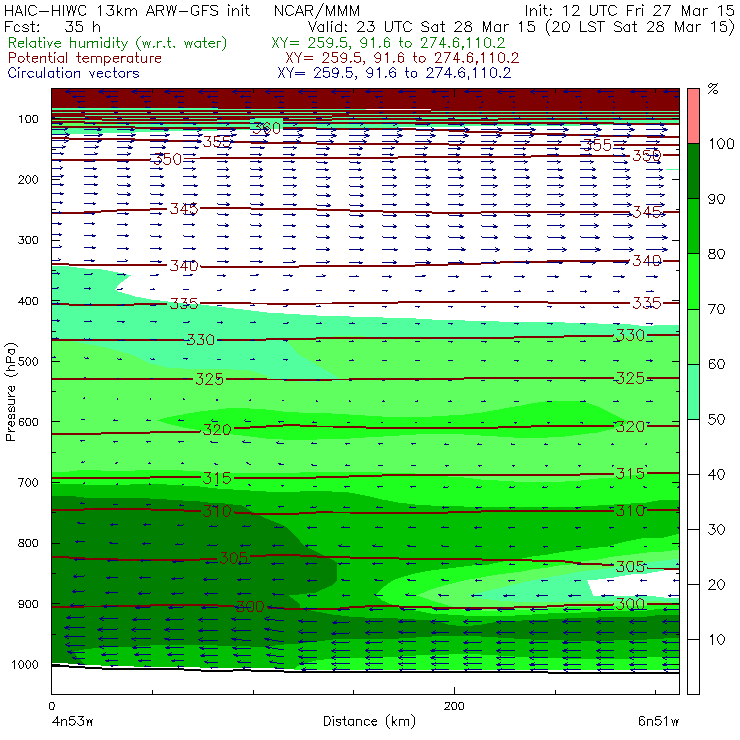
Task: Click the 'NCAR/MMM' header label
Action: point(317,11)
